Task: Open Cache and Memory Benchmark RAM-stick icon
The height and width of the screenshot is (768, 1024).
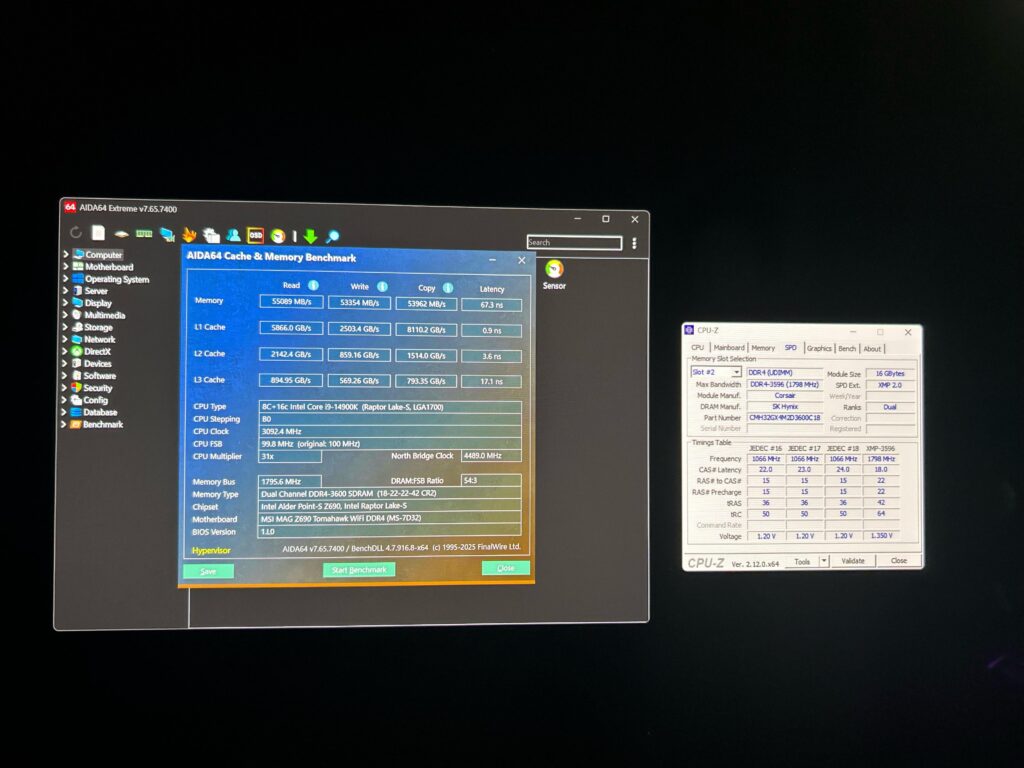Action: [144, 234]
